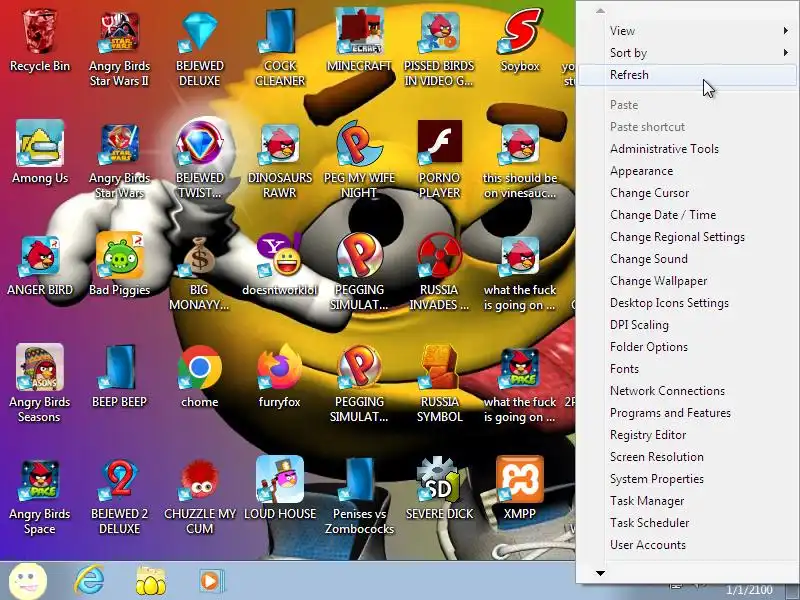Screen dimensions: 800x600
Task: Open Administrative Tools menu entry
Action: pos(688,148)
